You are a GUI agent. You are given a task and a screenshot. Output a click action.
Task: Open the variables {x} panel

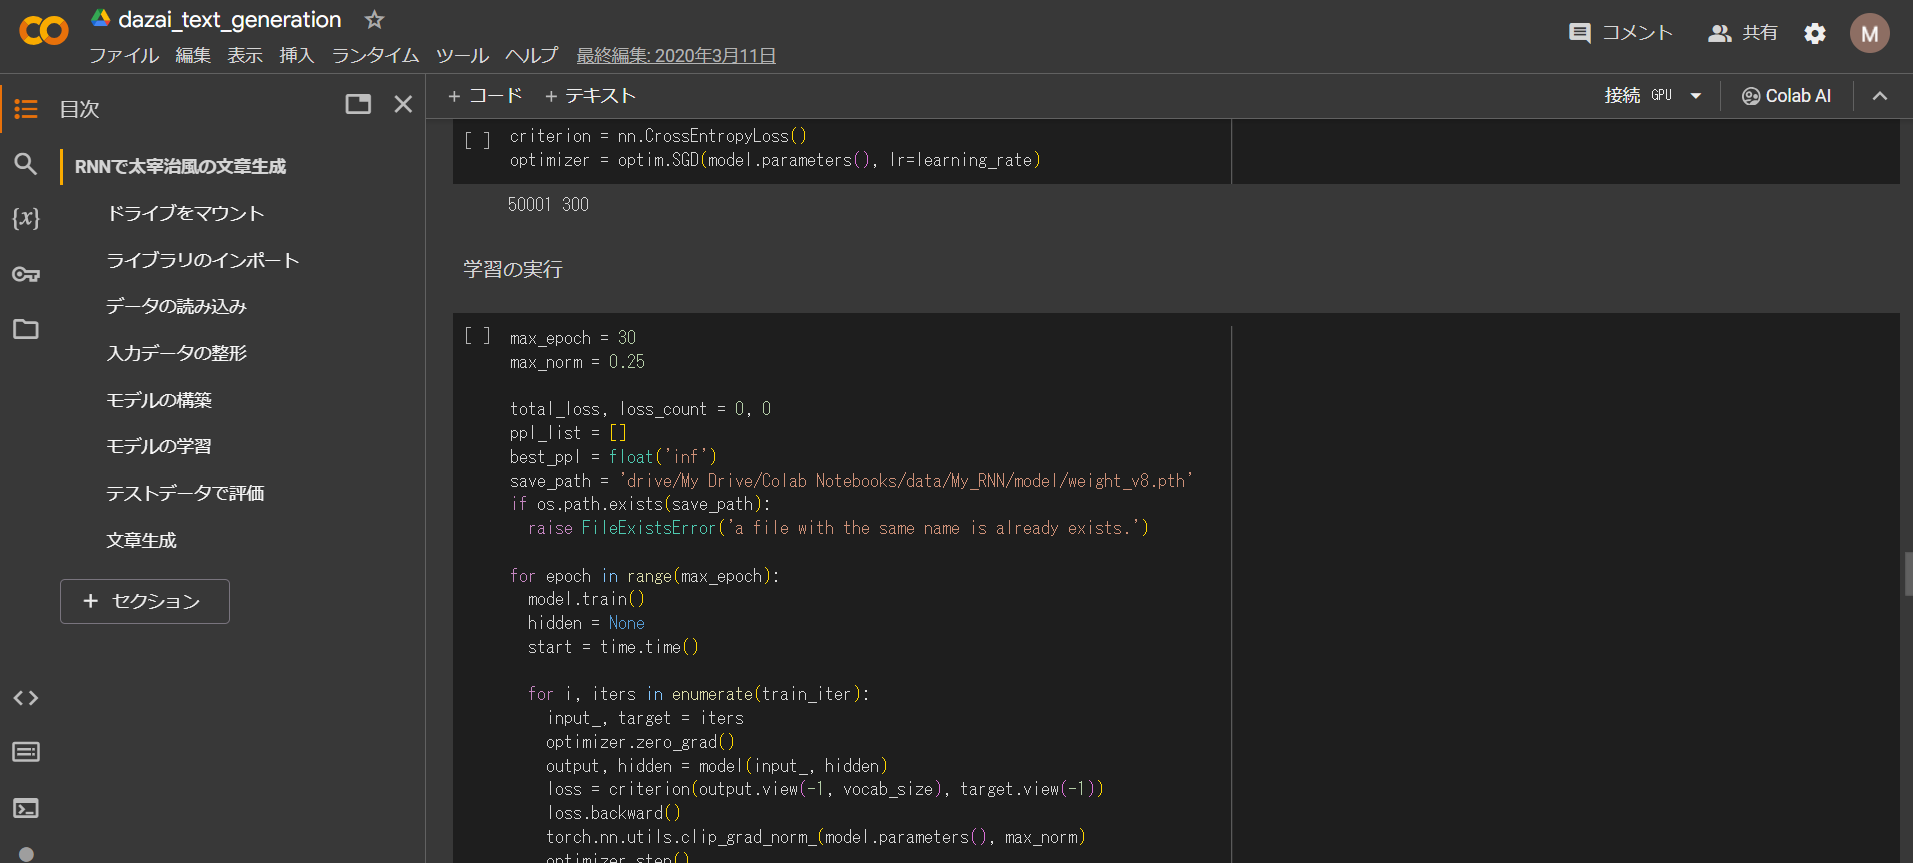click(x=26, y=218)
